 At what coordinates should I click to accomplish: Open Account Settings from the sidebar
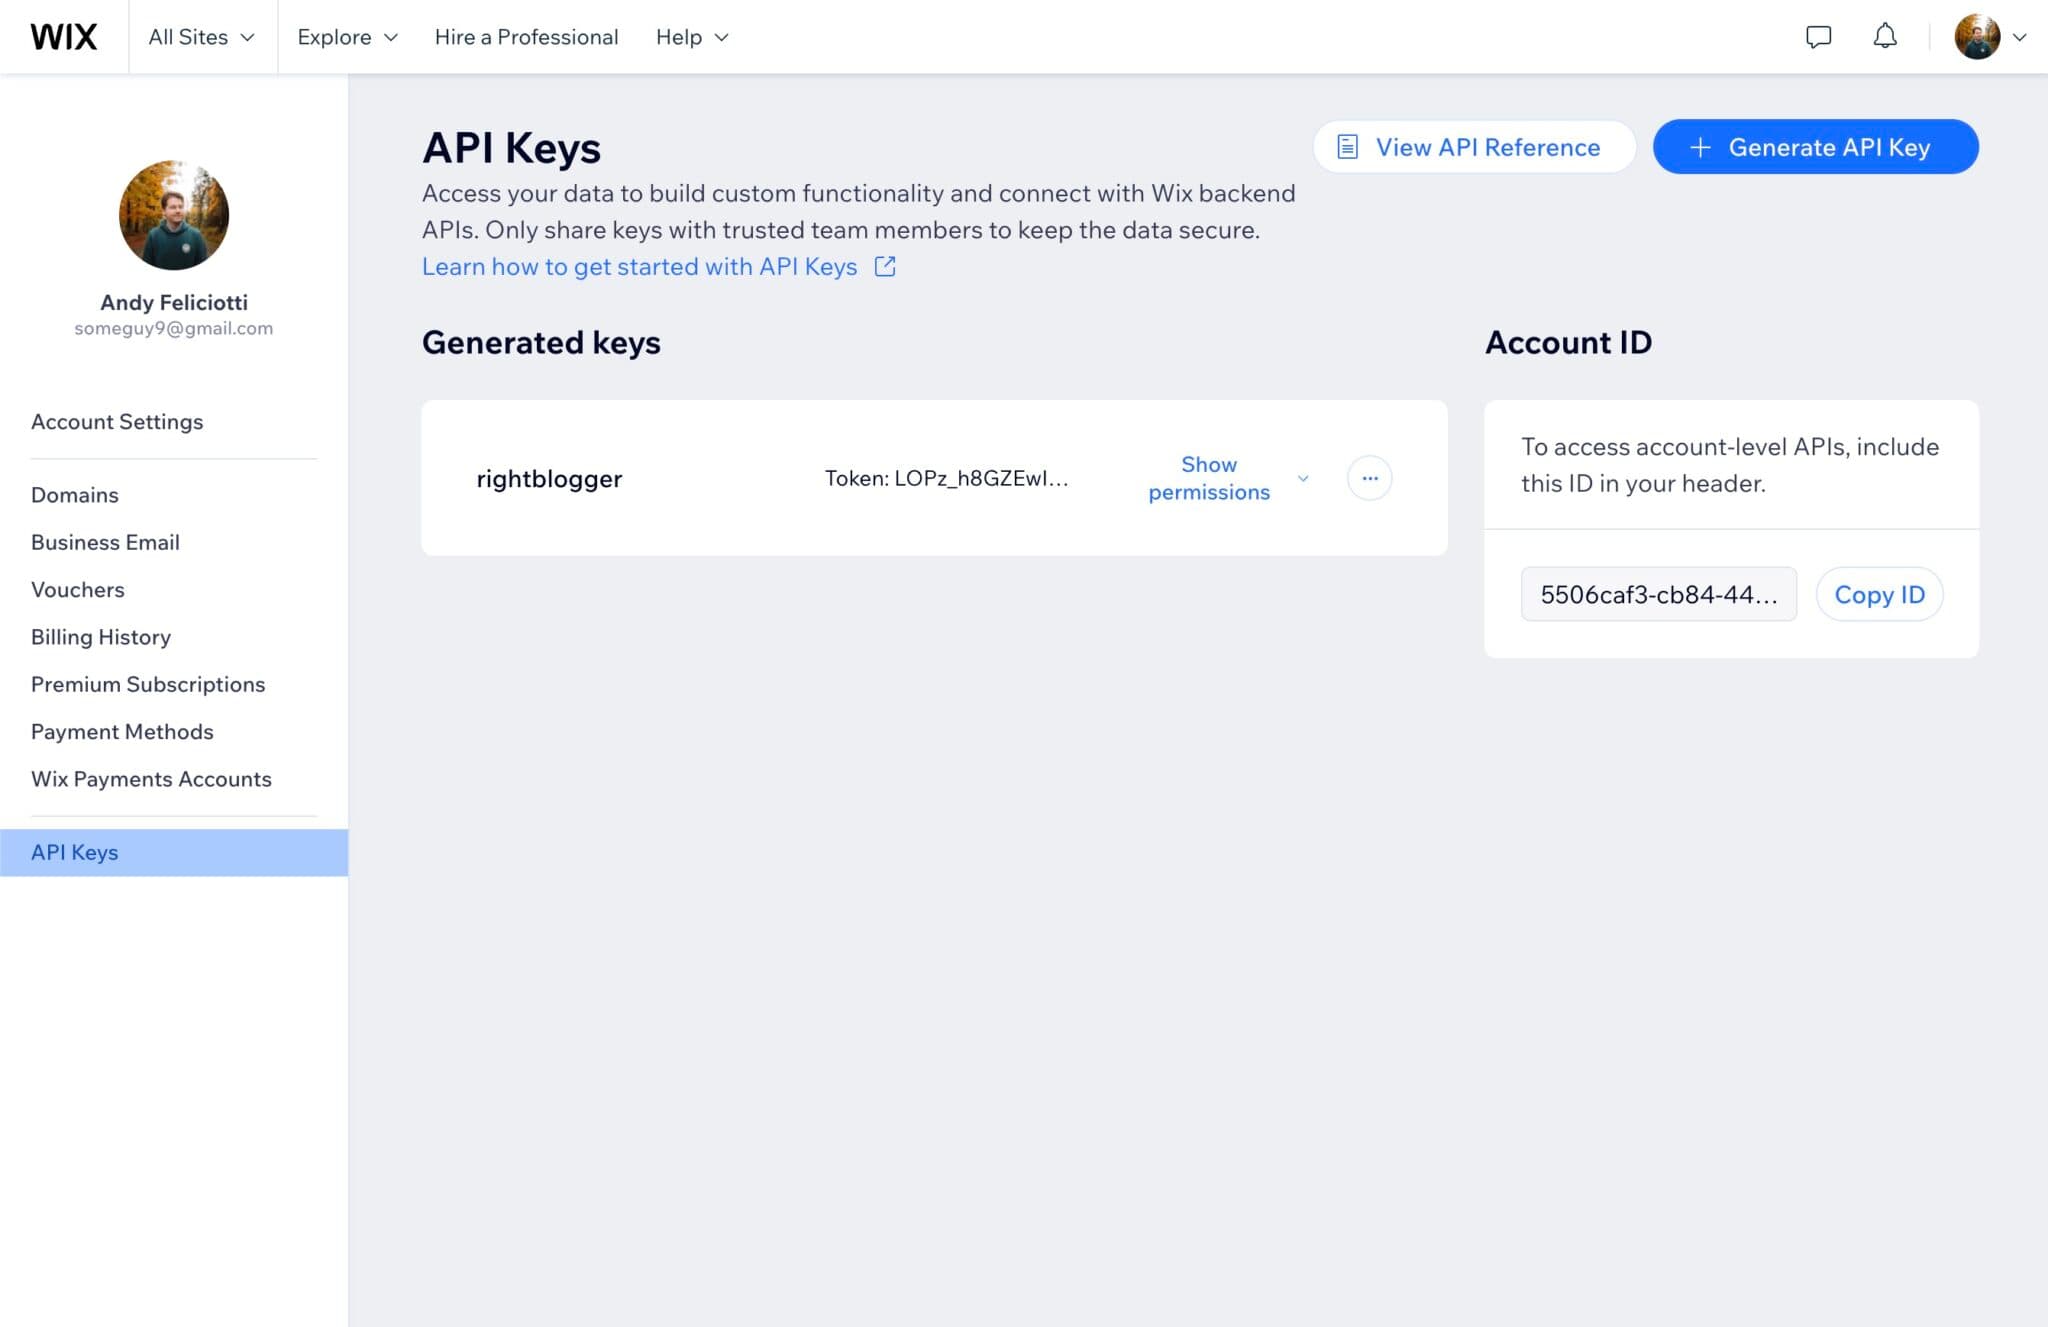click(117, 421)
